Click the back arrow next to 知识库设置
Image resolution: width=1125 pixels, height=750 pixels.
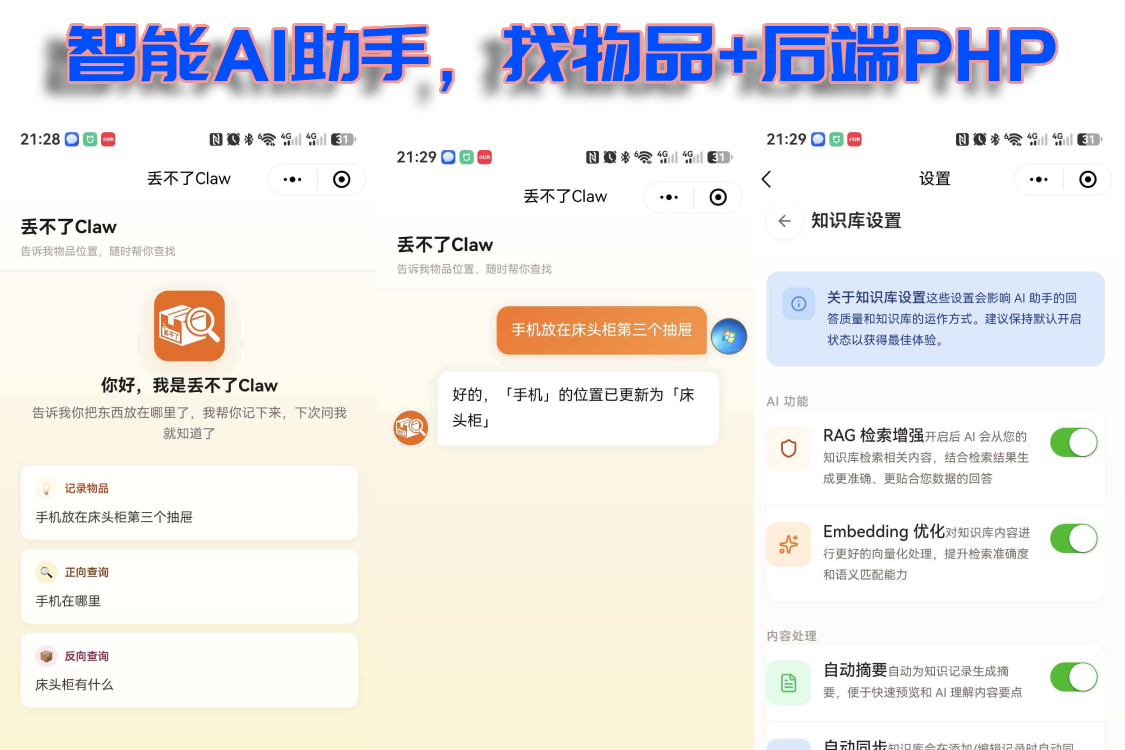[x=784, y=221]
